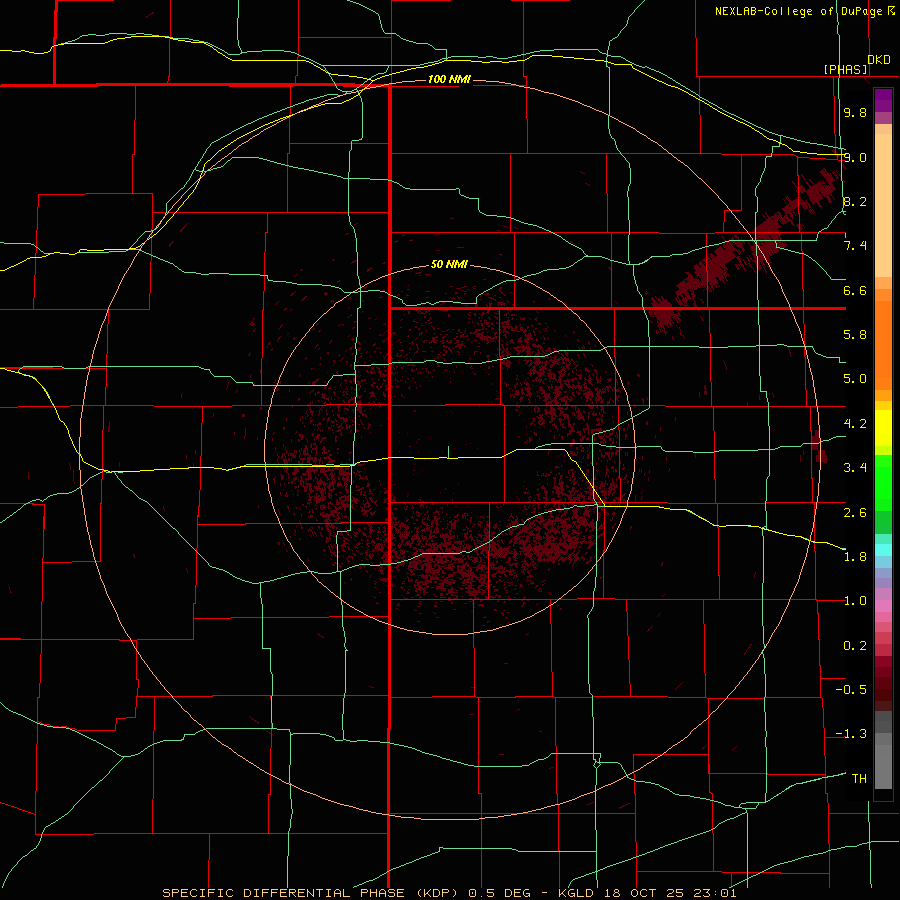Click the 100 NMI range ring label

coord(449,79)
